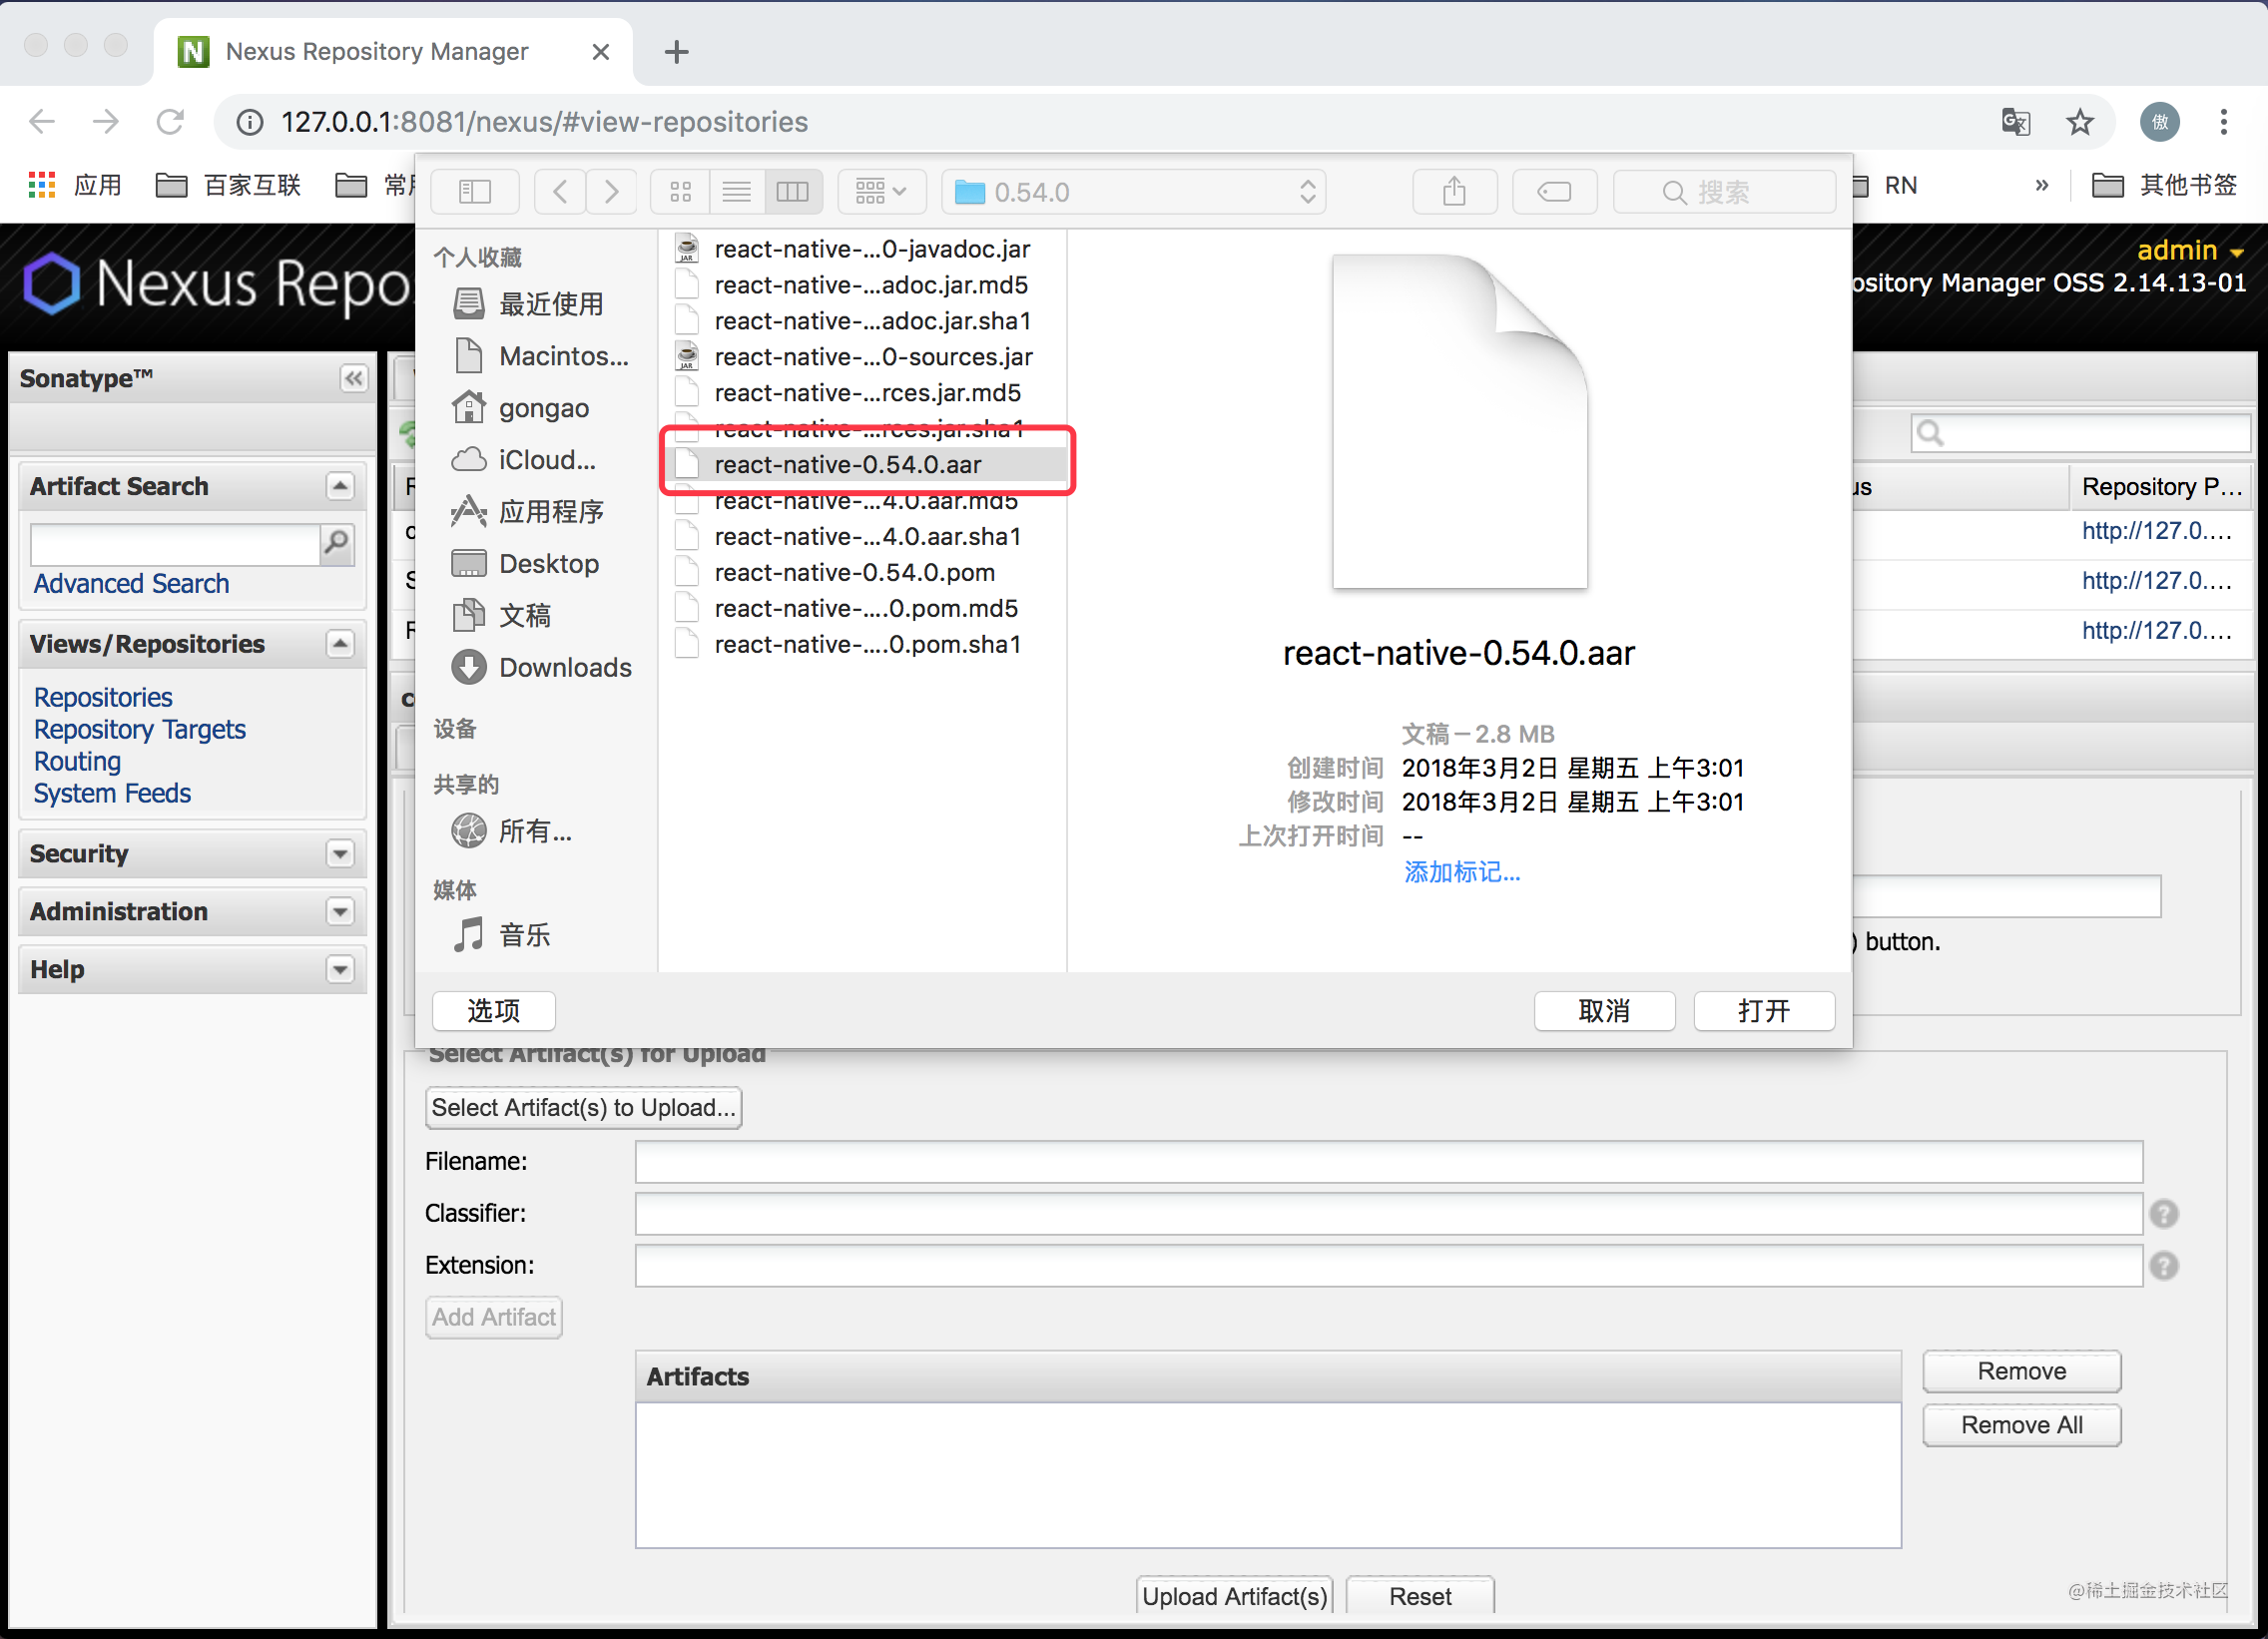
Task: Open the 0.54.0 folder path dropdown
Action: (1132, 192)
